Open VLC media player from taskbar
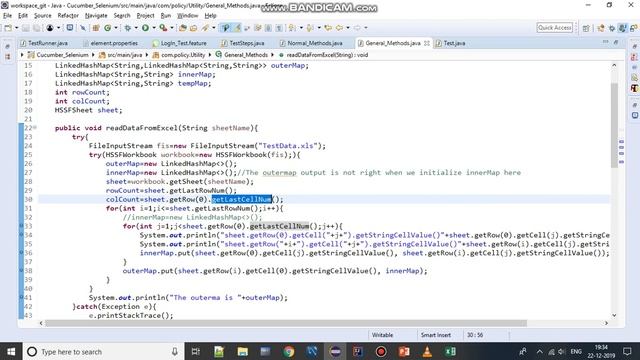The height and width of the screenshot is (360, 640). pyautogui.click(x=427, y=351)
